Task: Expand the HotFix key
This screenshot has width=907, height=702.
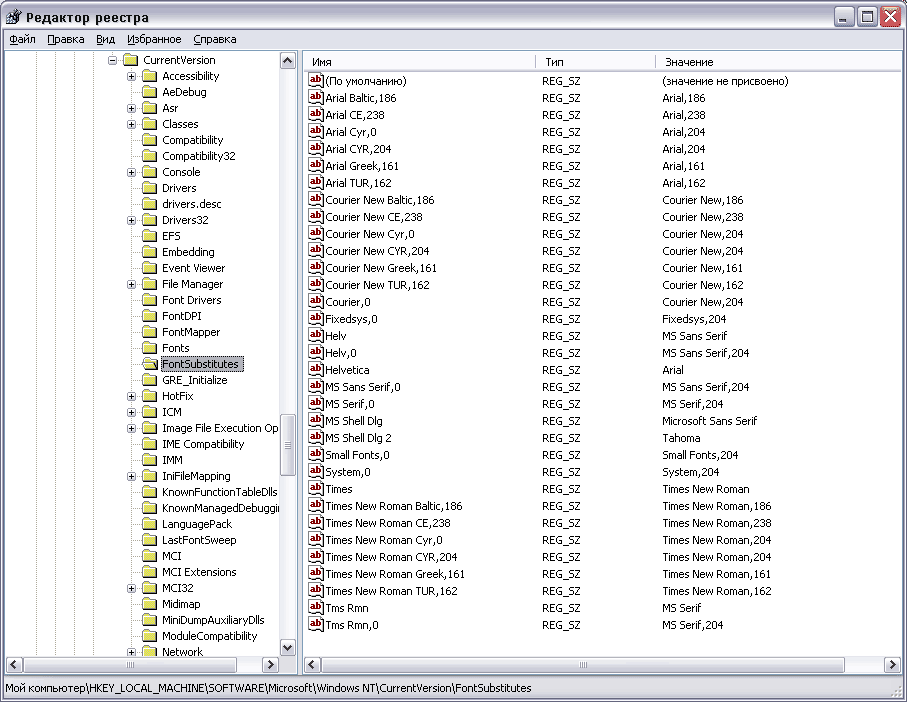Action: (x=131, y=396)
